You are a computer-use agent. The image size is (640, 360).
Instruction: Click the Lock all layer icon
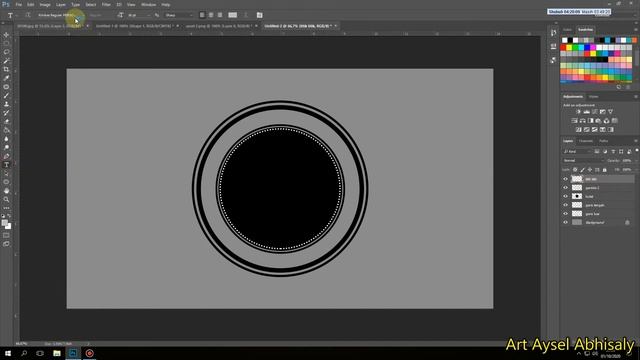pyautogui.click(x=604, y=170)
